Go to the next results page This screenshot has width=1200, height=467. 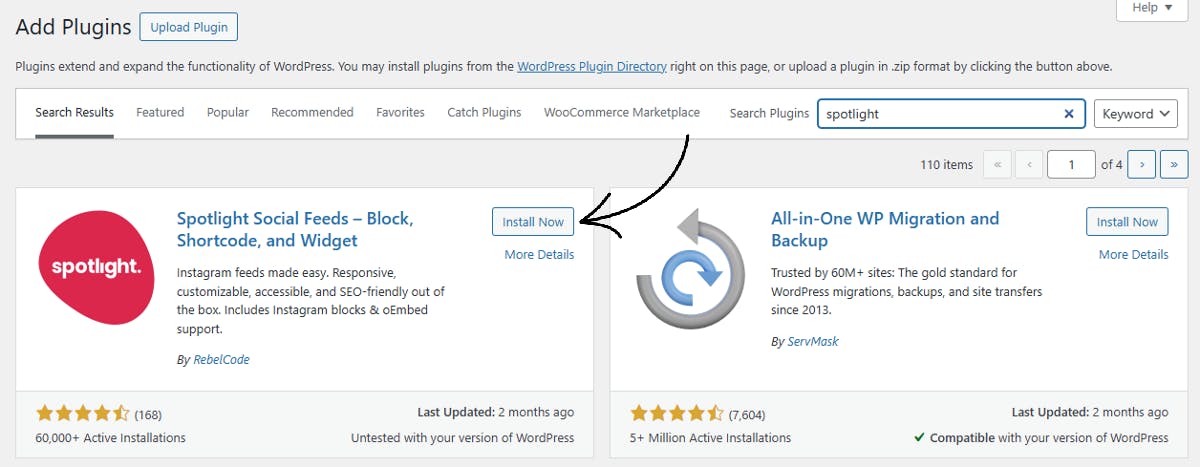[1143, 164]
